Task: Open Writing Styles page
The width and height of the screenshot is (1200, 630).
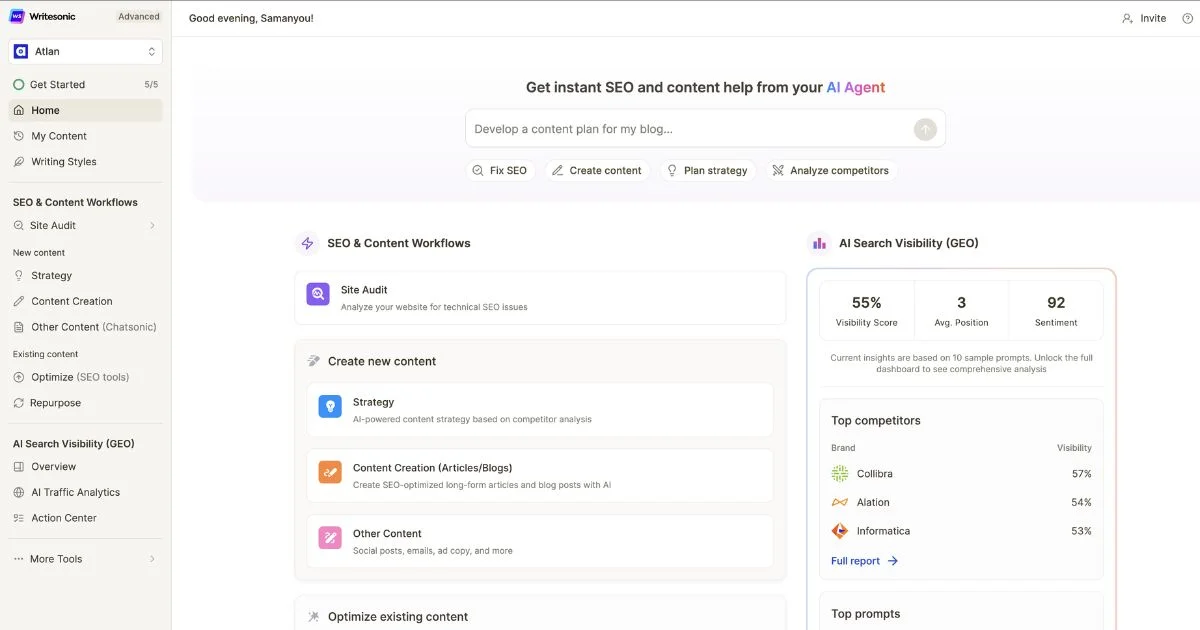Action: pyautogui.click(x=86, y=162)
